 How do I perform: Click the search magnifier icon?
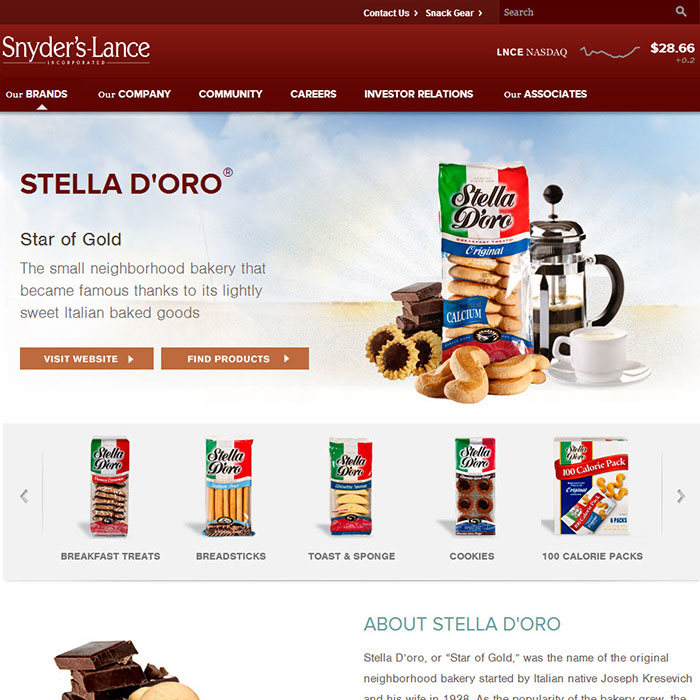pos(680,12)
